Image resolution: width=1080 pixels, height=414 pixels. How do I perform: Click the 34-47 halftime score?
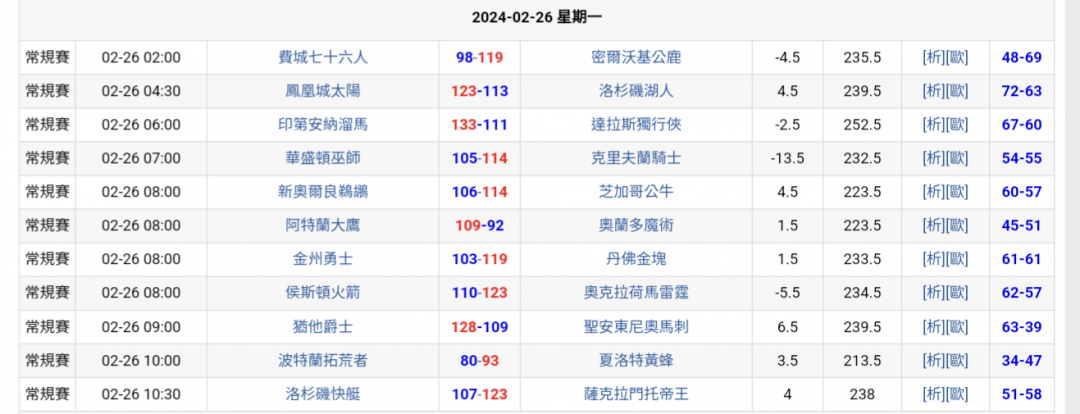point(1021,360)
